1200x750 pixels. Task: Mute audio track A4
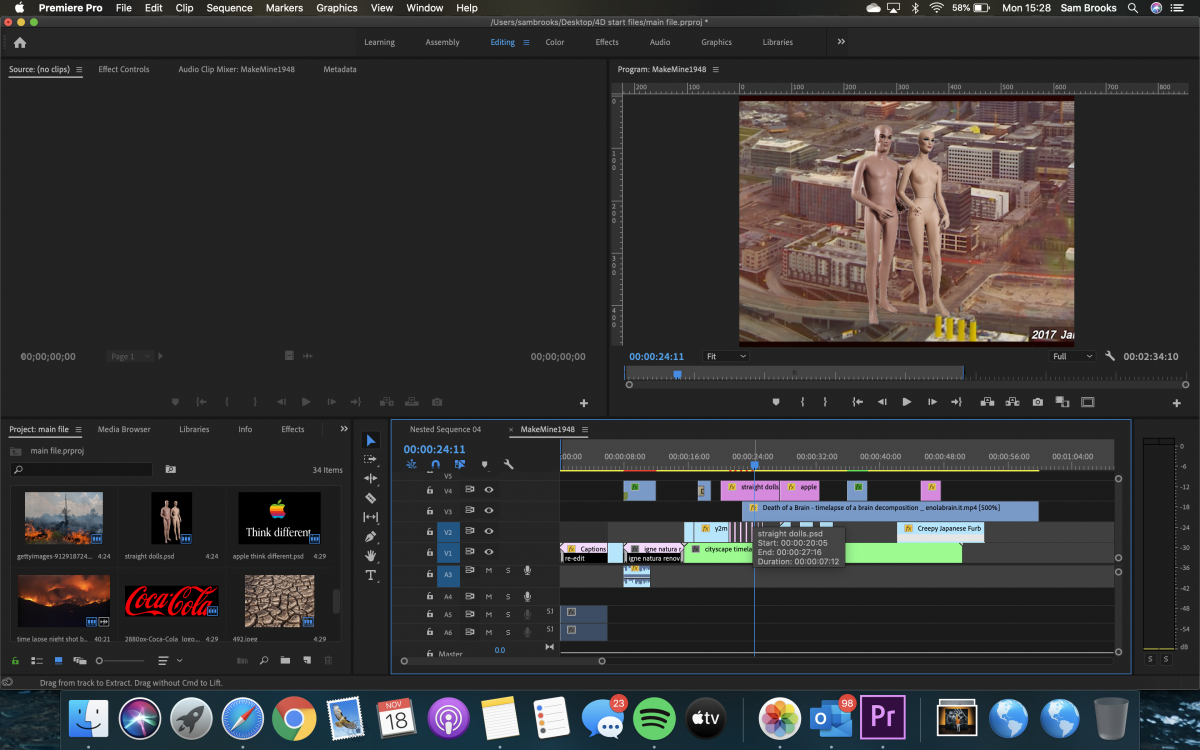pyautogui.click(x=489, y=597)
